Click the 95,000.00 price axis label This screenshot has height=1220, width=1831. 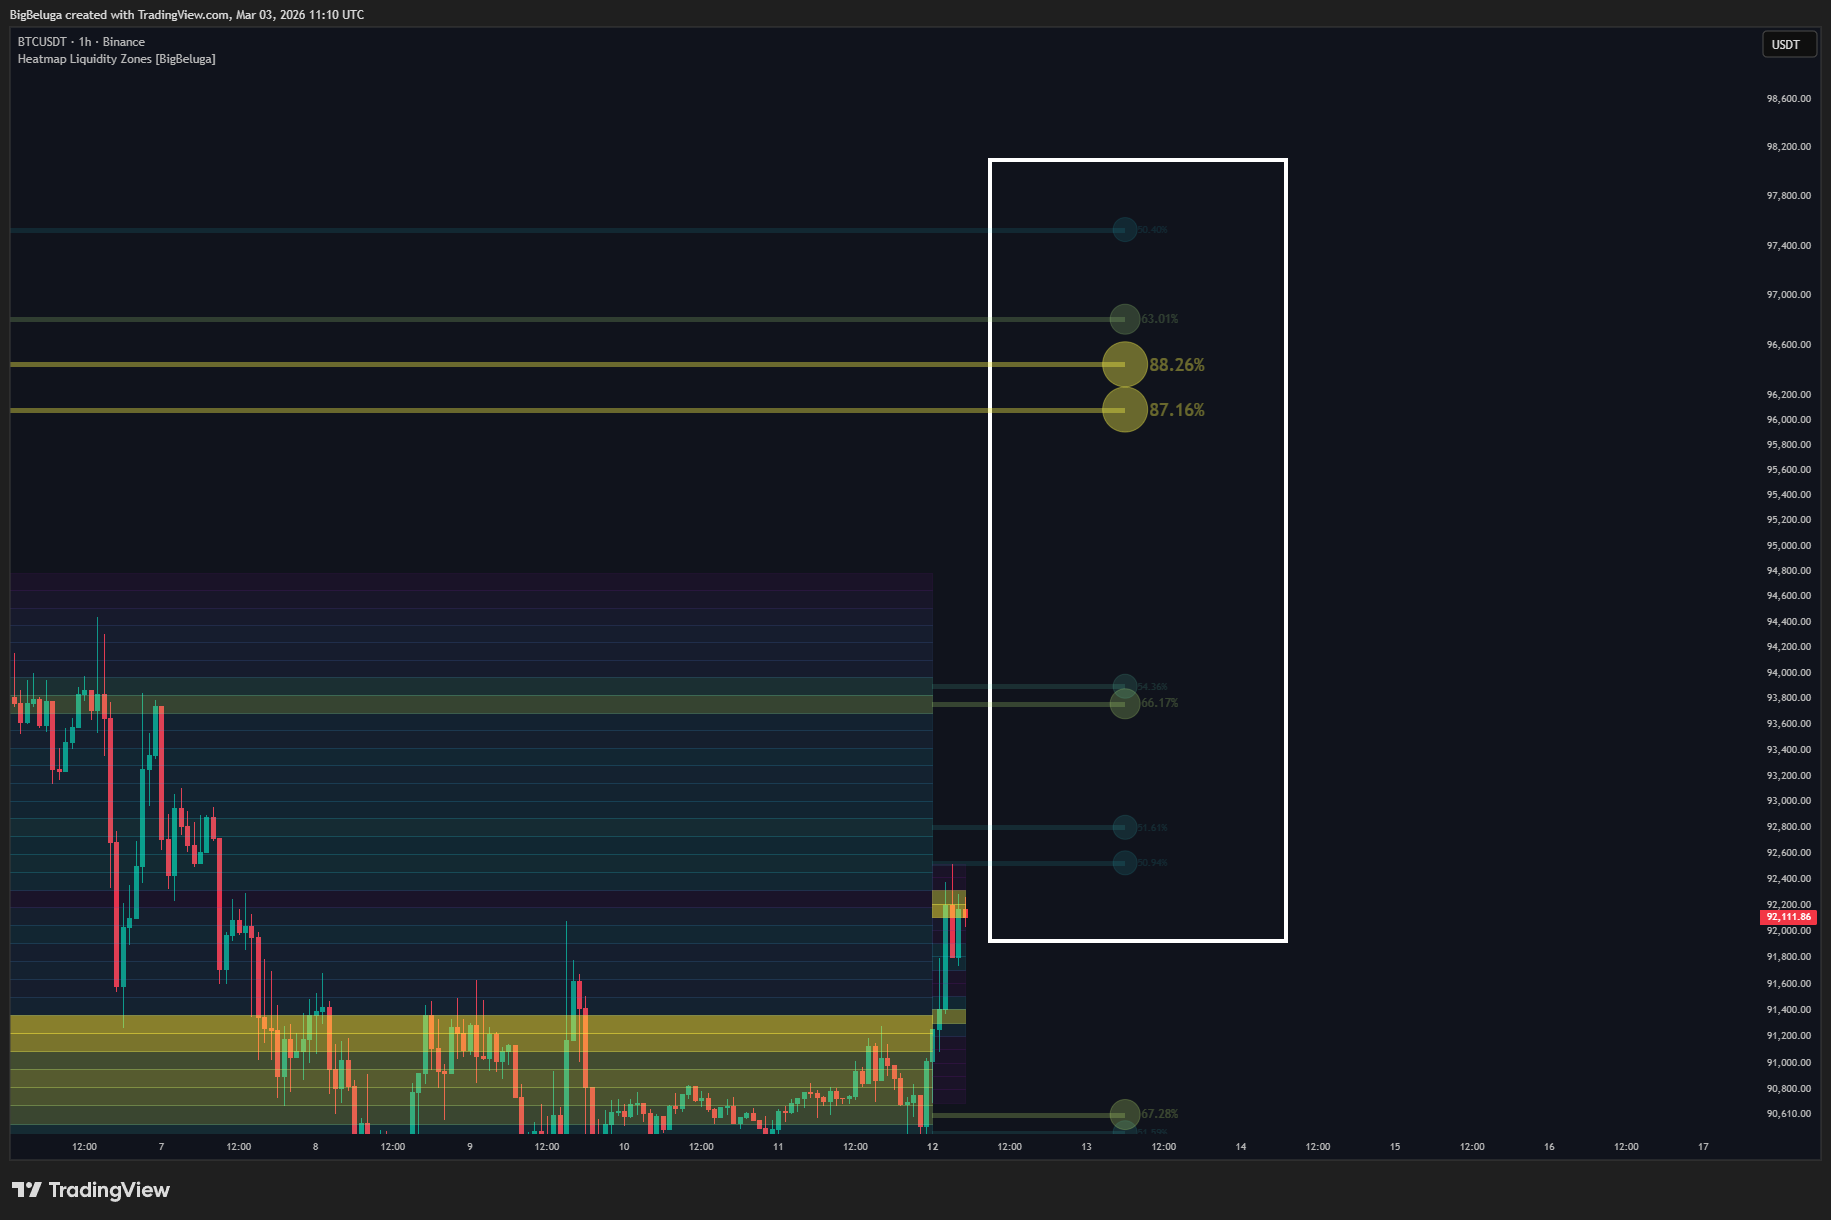tap(1788, 546)
